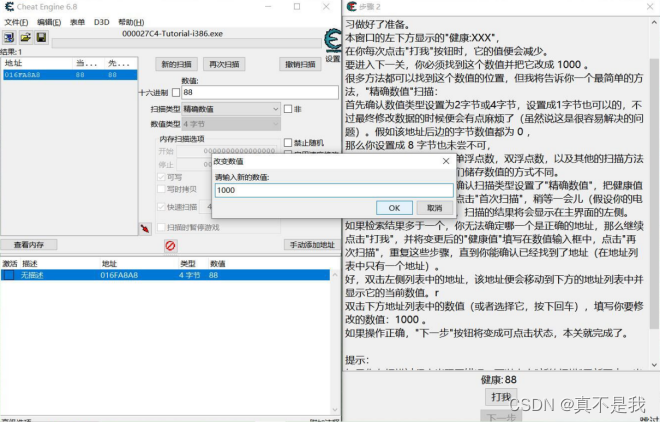Click the 类型 column header in address table
This screenshot has height=423, width=661.
point(188,264)
